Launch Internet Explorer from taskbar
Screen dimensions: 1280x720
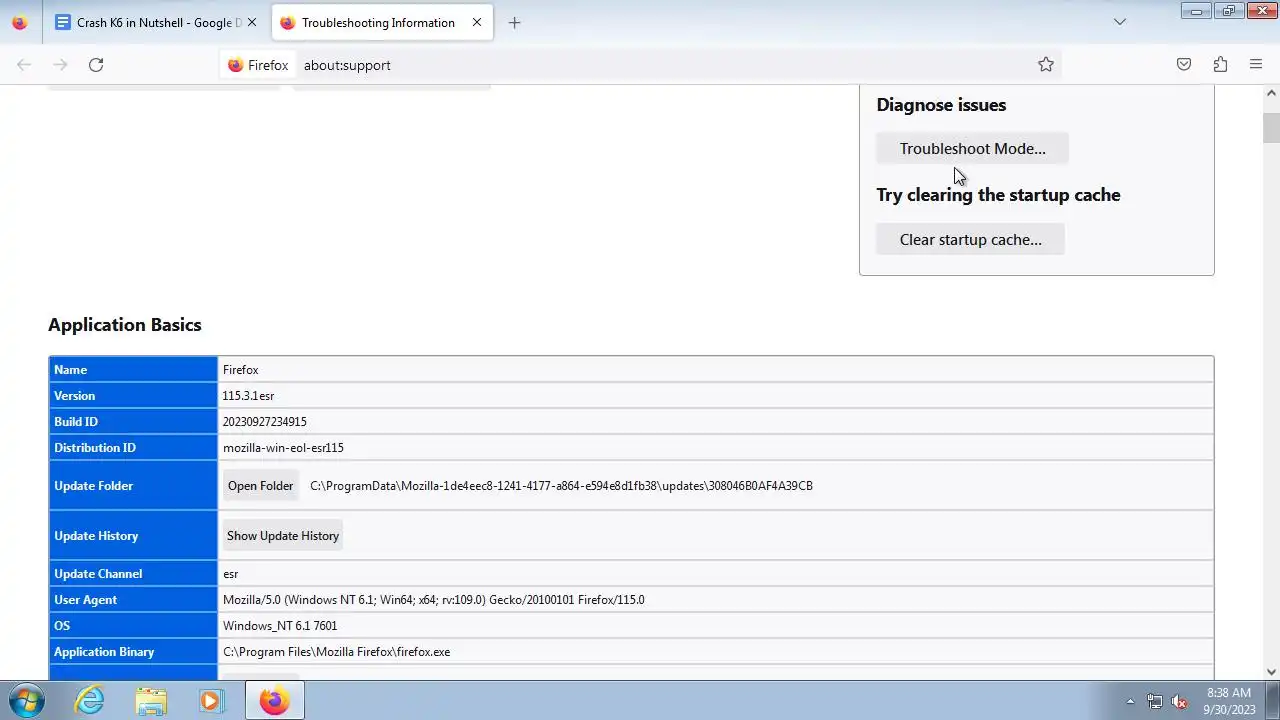pos(90,700)
